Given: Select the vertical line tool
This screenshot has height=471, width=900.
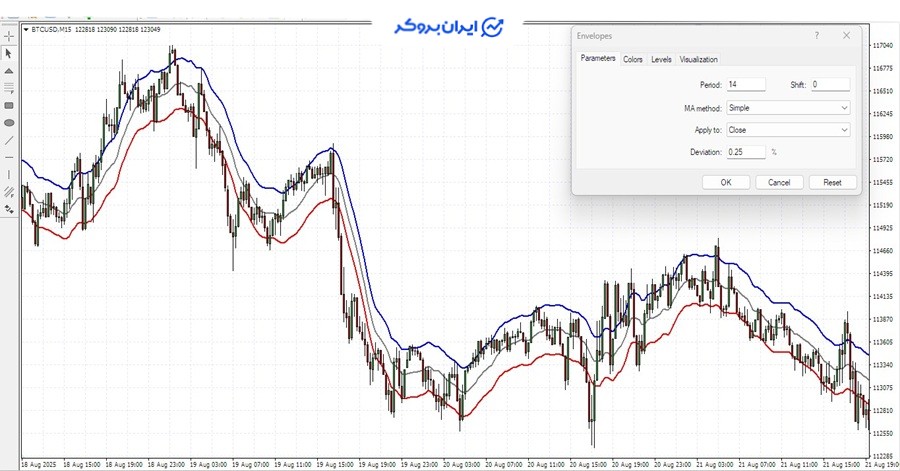Looking at the screenshot, I should tap(9, 174).
